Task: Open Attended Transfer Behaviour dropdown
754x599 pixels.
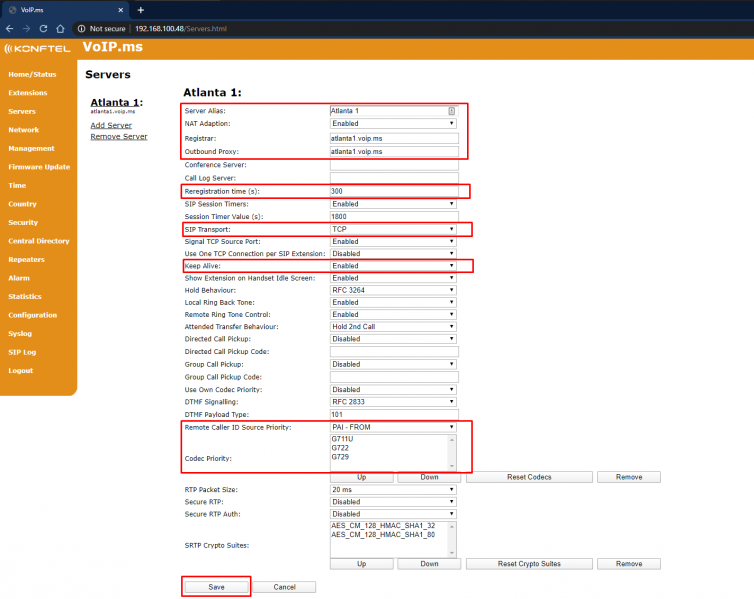Action: pyautogui.click(x=393, y=326)
